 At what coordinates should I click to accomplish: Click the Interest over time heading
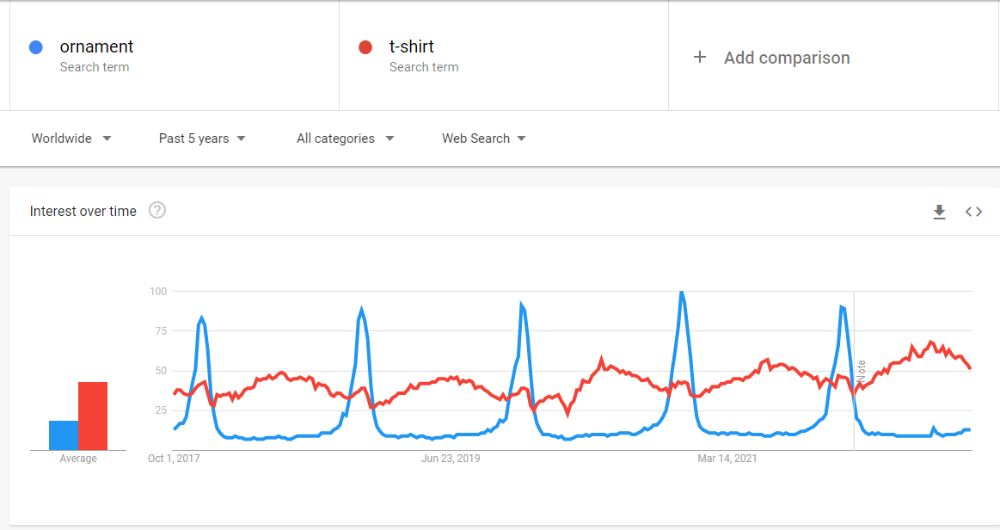83,211
